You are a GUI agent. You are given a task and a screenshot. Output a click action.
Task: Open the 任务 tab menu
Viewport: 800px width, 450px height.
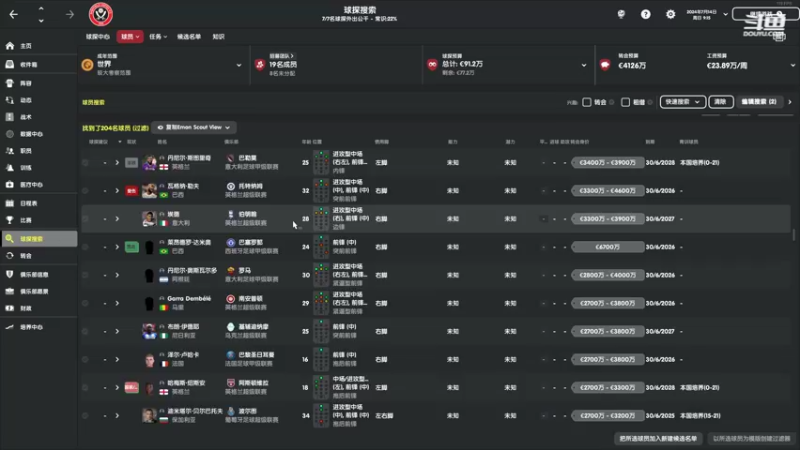pyautogui.click(x=158, y=37)
